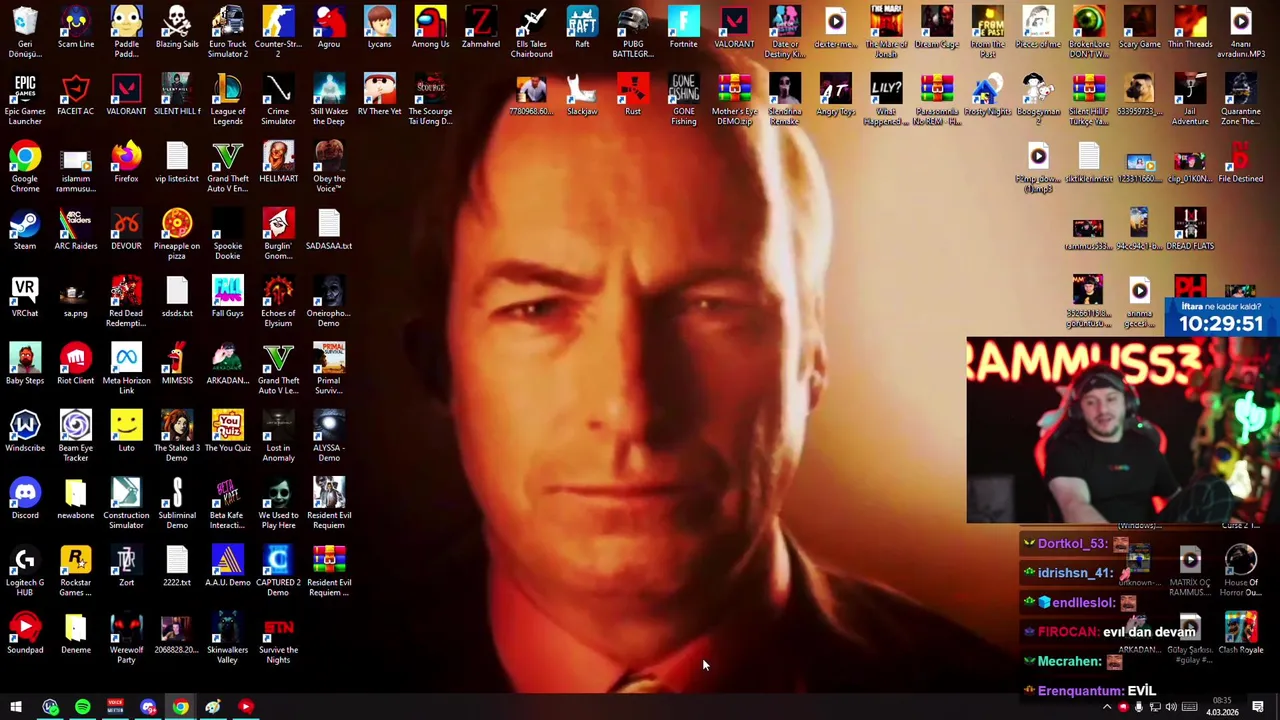The width and height of the screenshot is (1280, 720).
Task: Launch the Raft game icon
Action: pyautogui.click(x=582, y=27)
